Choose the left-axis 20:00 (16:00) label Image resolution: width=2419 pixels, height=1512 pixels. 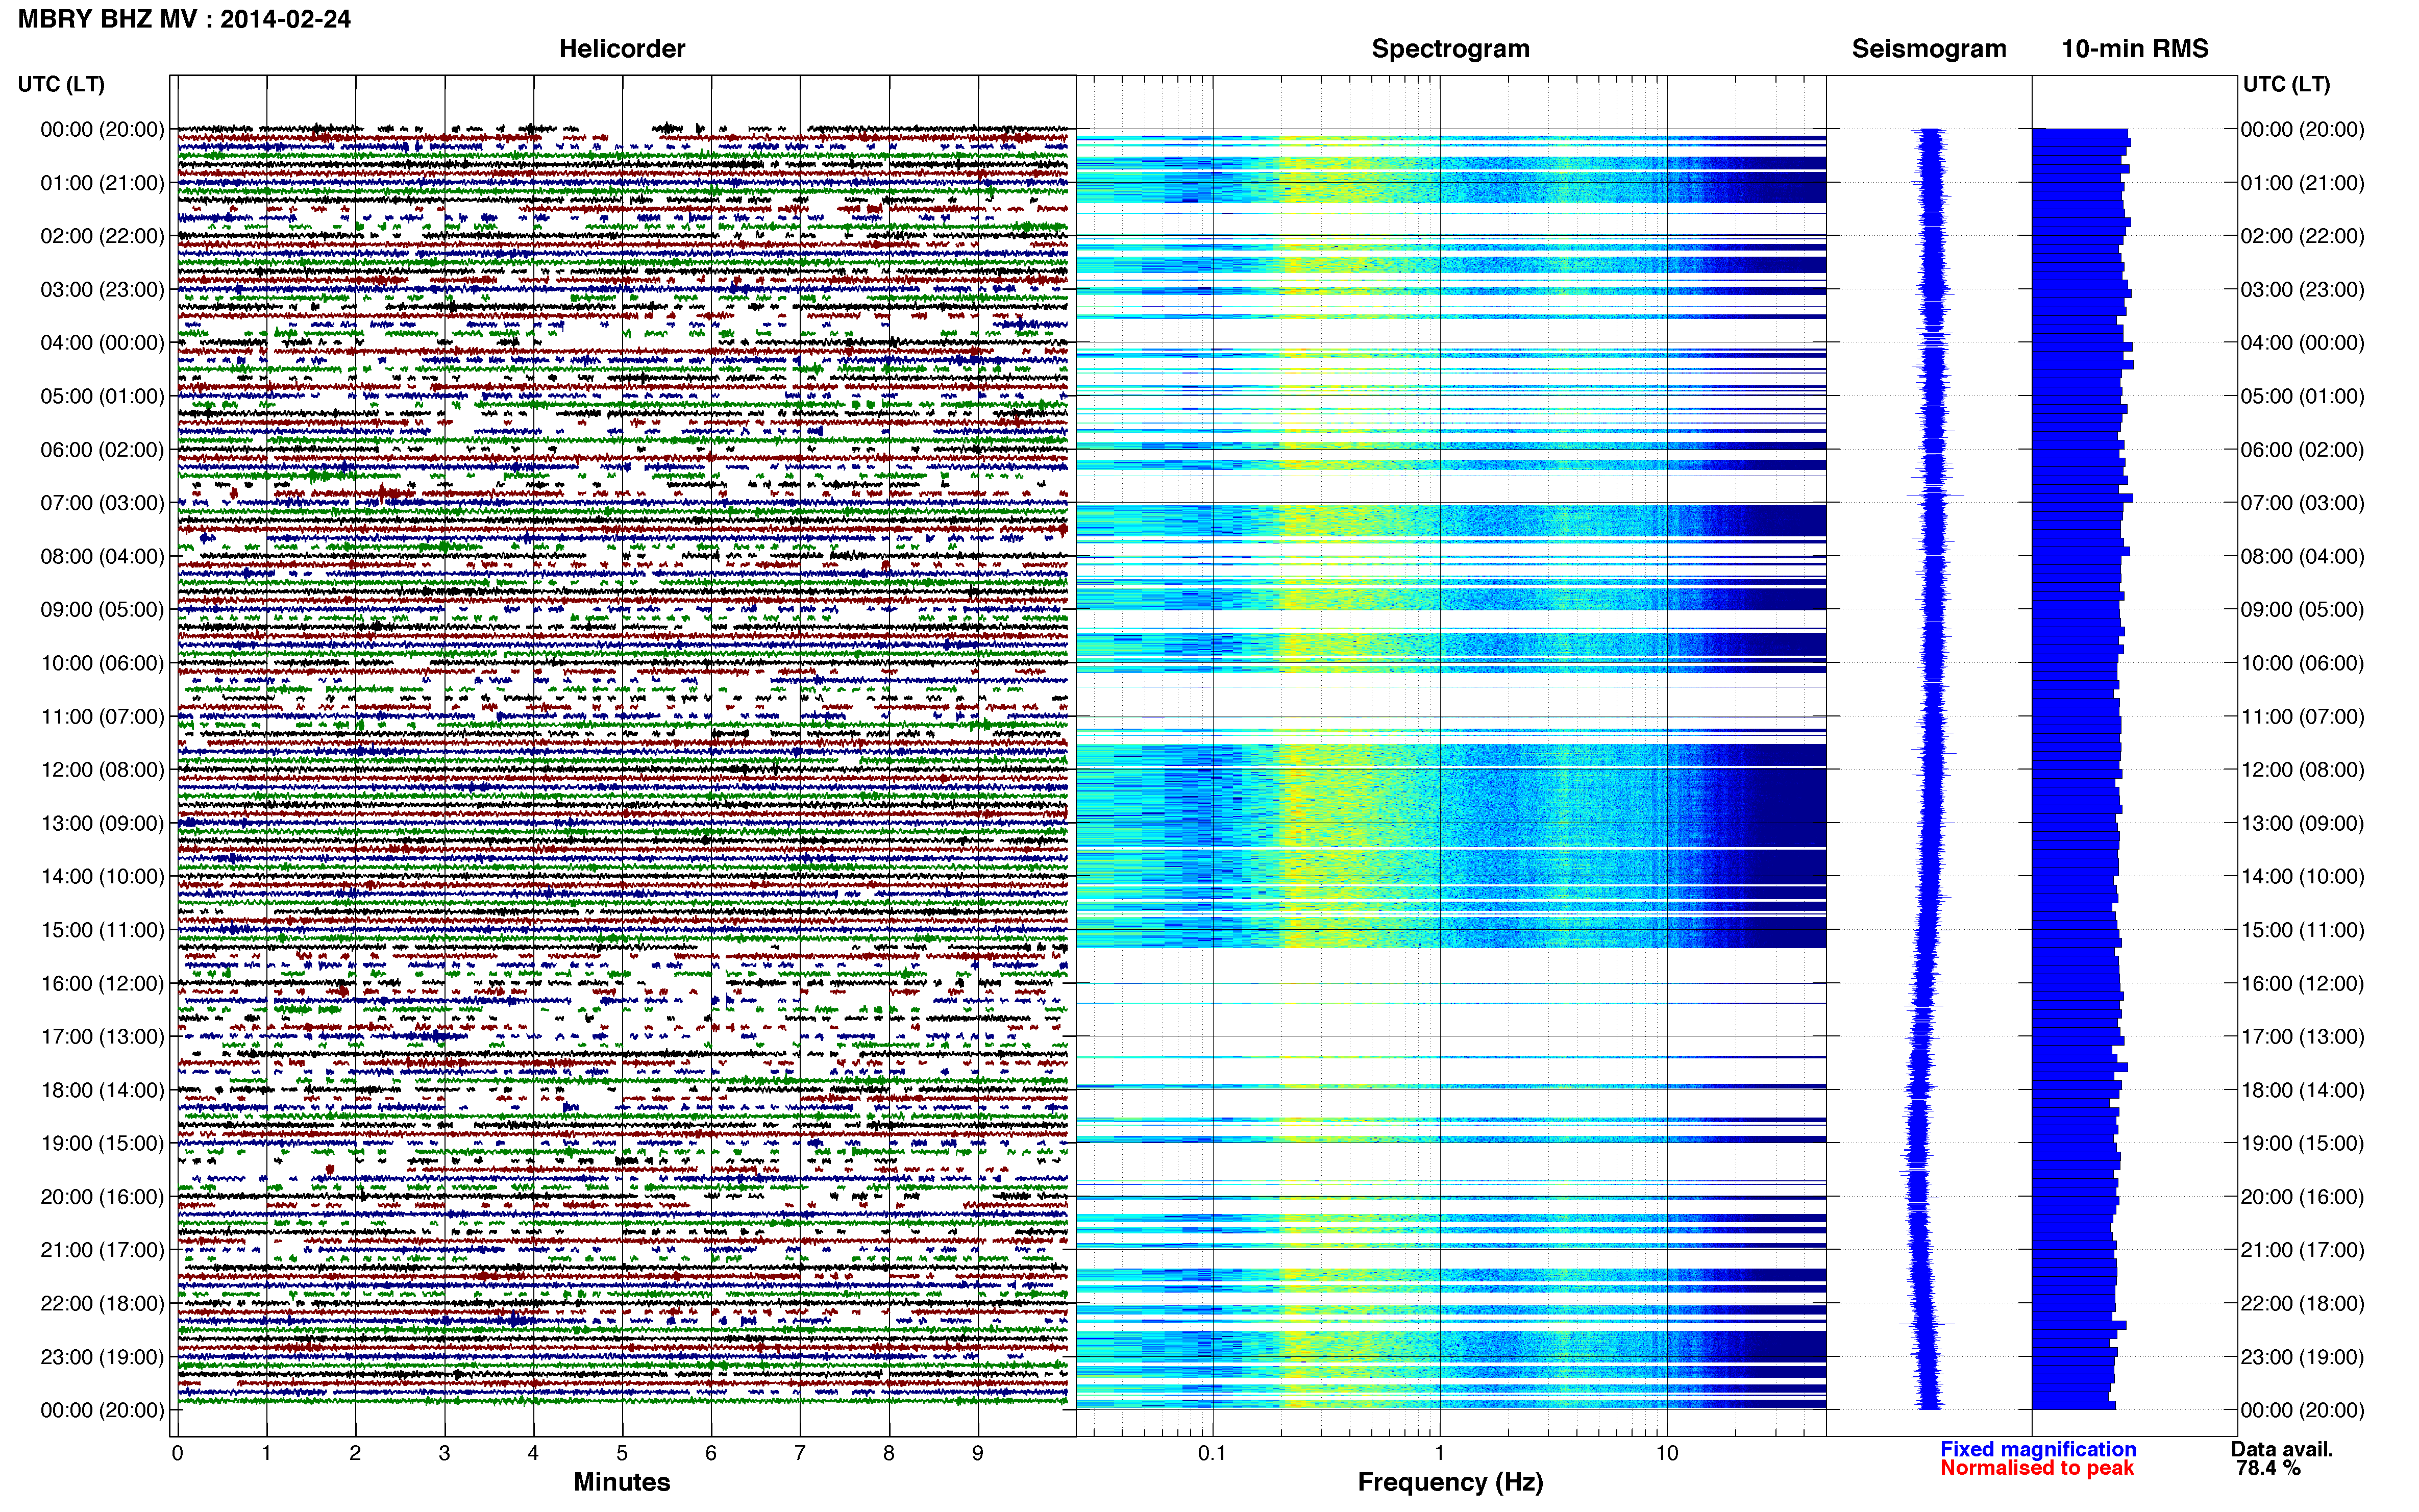[102, 1196]
